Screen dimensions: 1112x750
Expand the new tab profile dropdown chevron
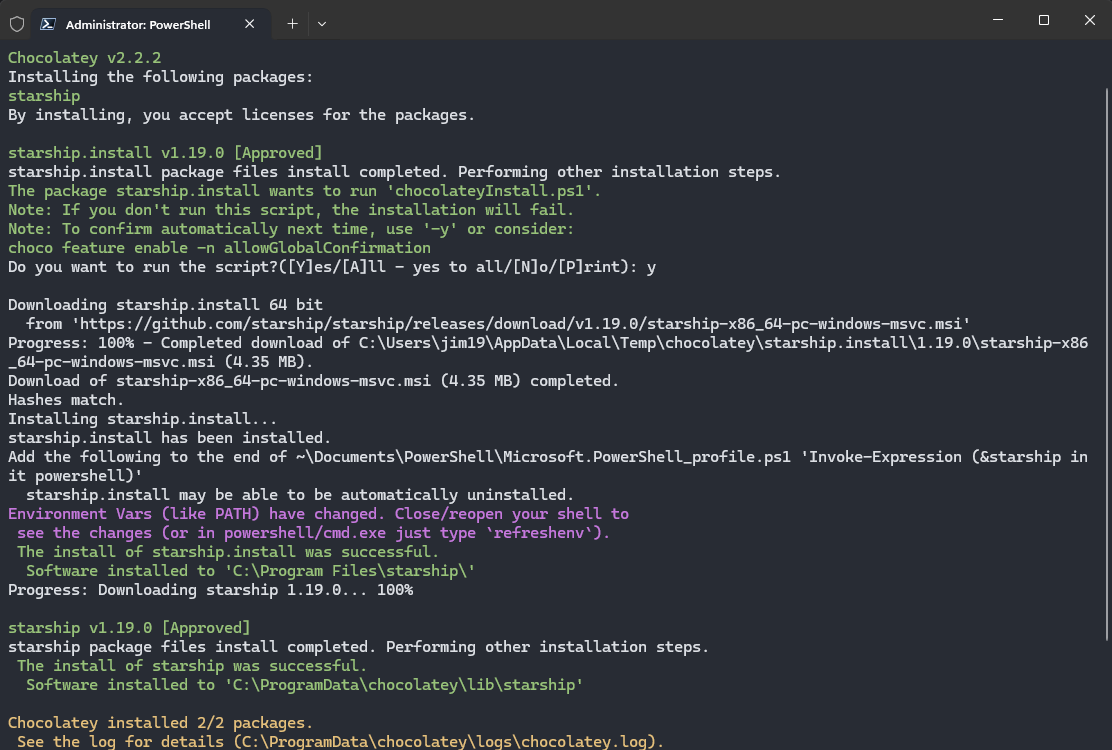(322, 24)
